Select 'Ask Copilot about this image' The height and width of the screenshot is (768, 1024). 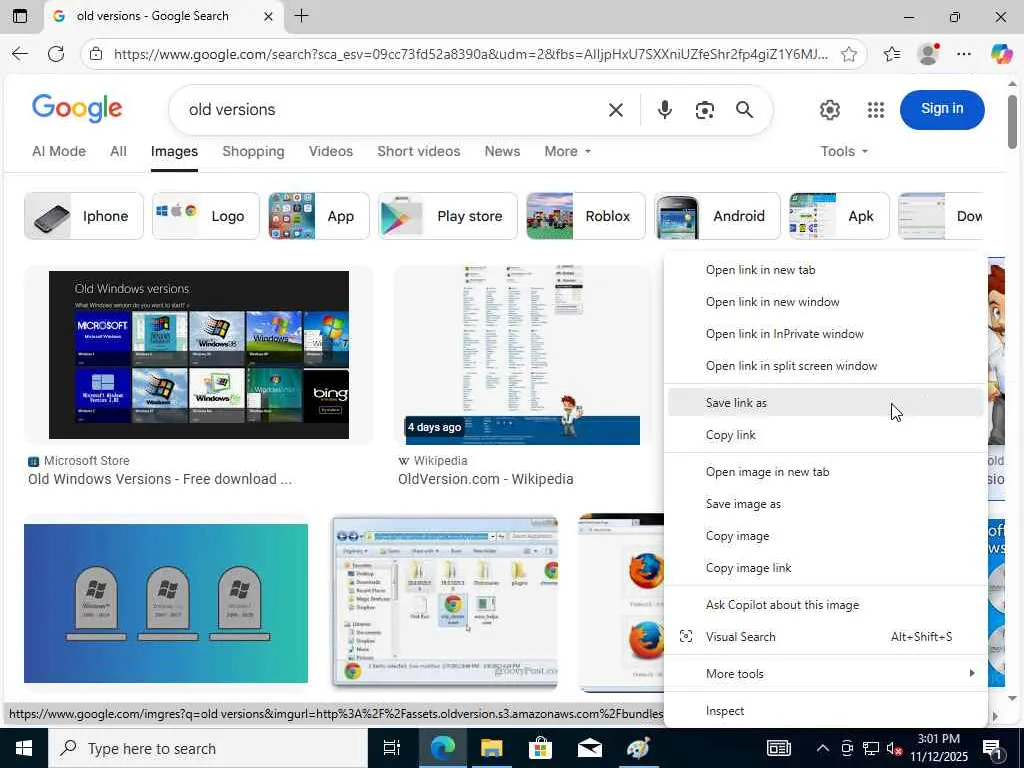[x=825, y=605]
